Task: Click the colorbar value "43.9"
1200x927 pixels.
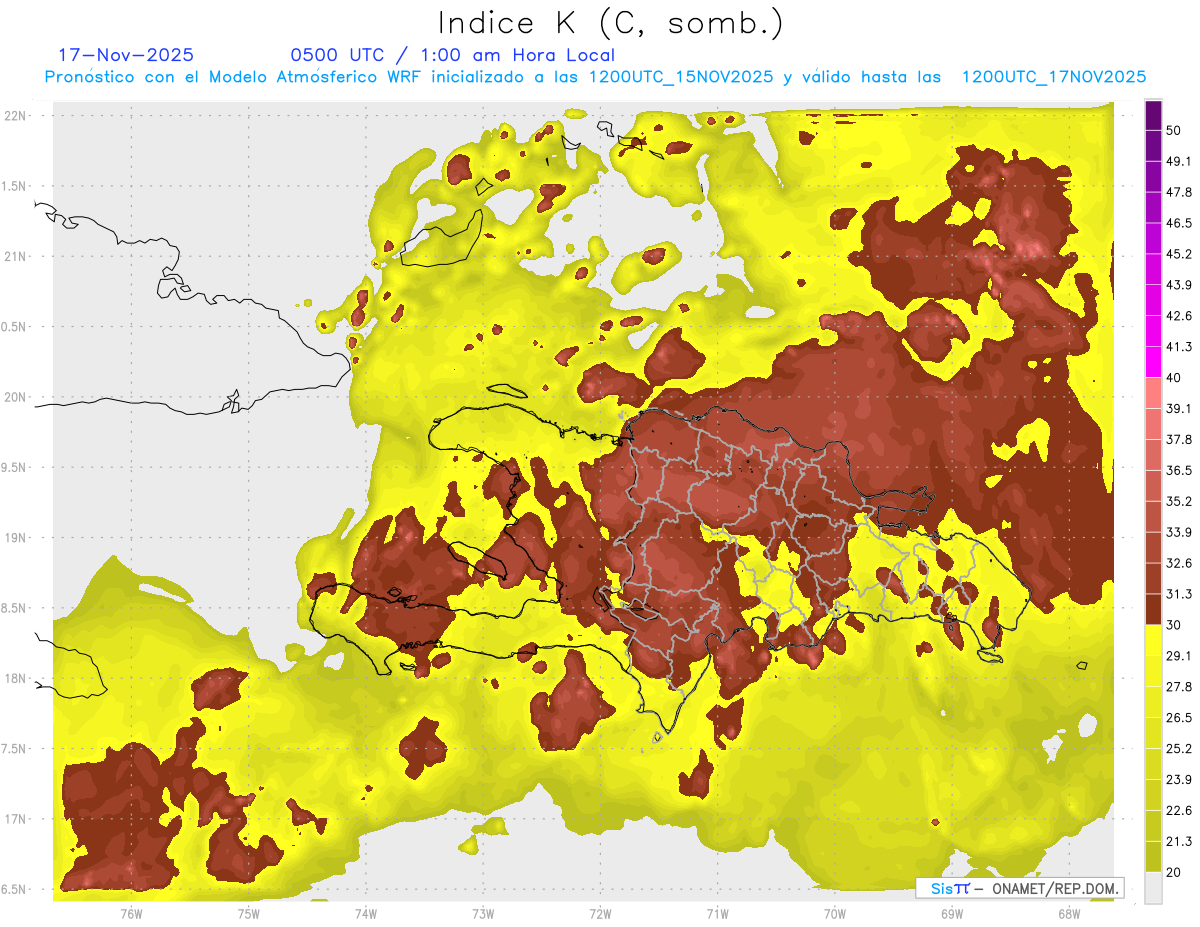Action: (x=1179, y=285)
